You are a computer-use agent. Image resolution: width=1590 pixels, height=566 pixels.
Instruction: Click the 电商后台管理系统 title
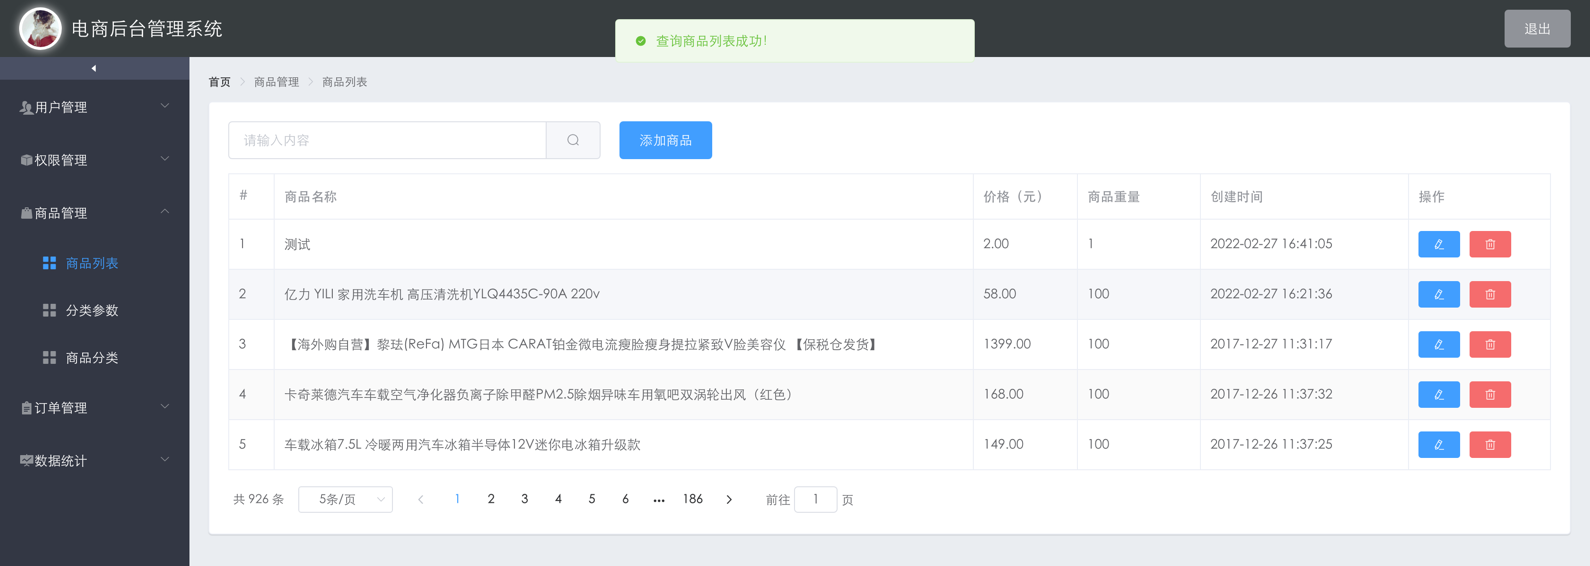pyautogui.click(x=147, y=29)
